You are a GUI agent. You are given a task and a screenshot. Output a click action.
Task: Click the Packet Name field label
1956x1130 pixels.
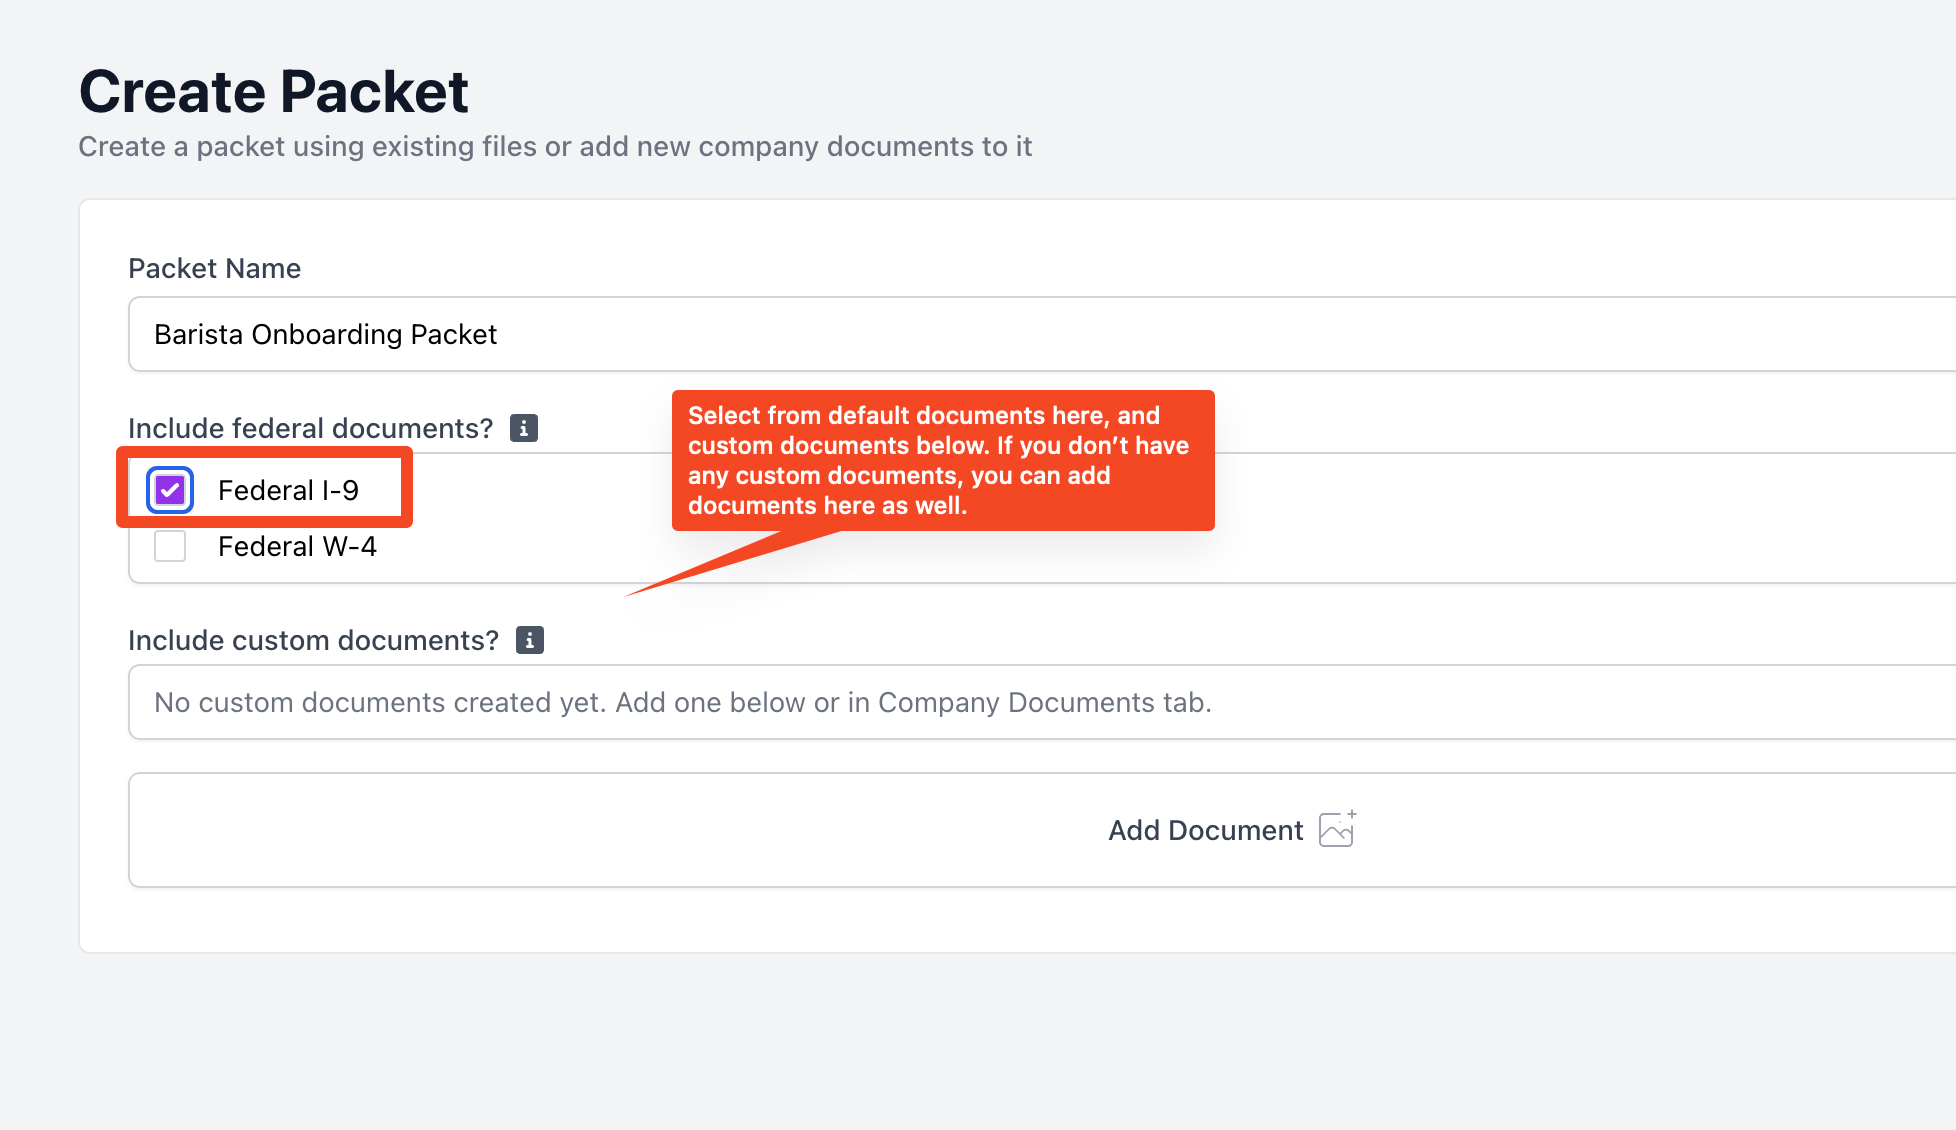coord(215,268)
